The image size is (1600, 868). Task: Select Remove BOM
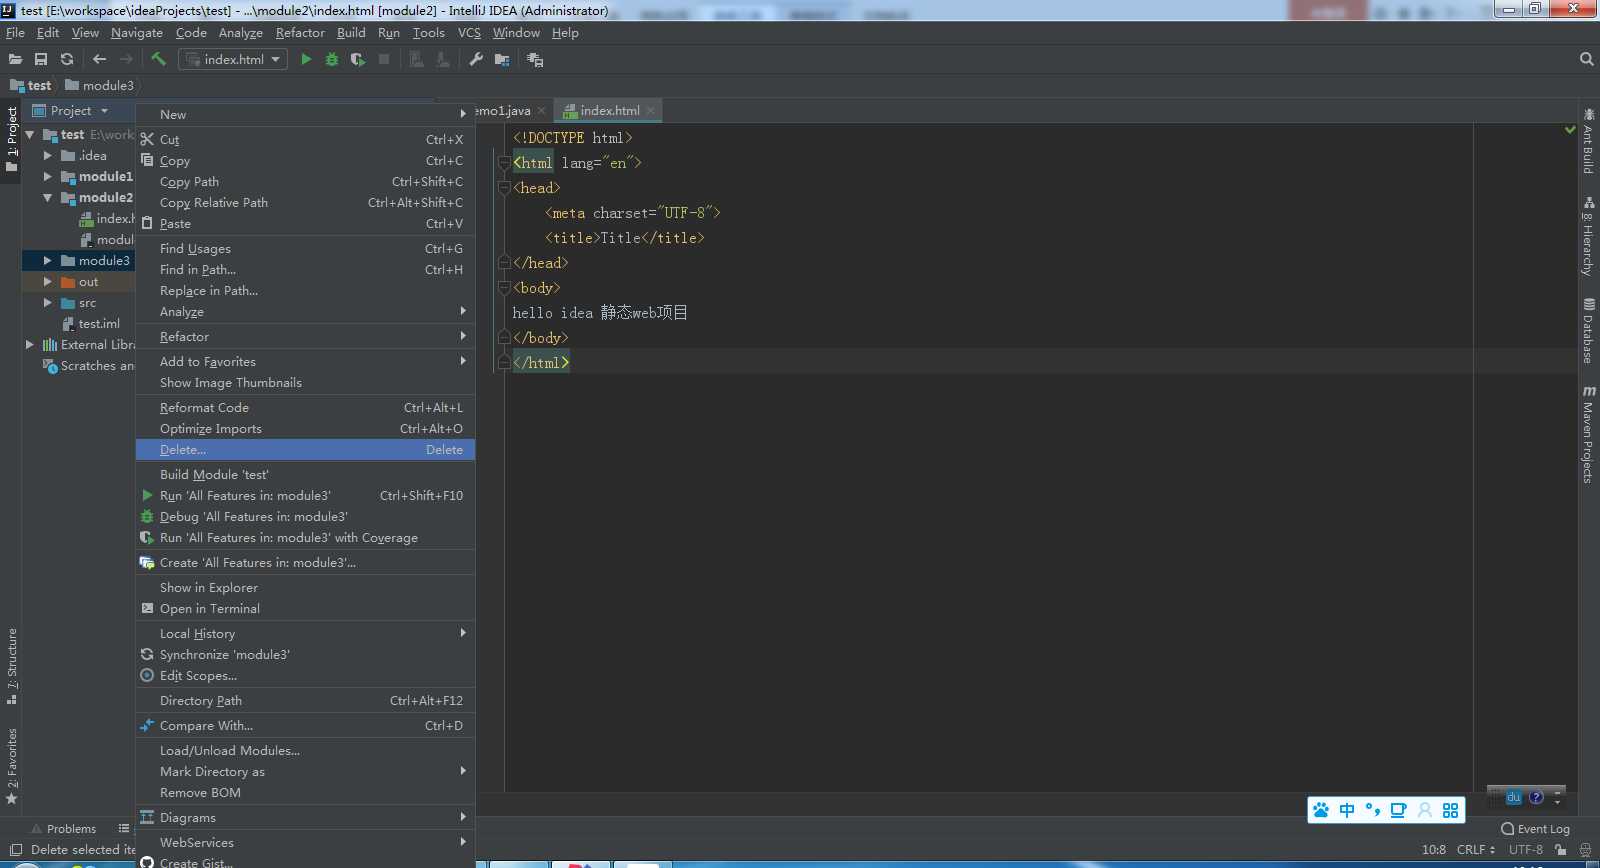305,793
